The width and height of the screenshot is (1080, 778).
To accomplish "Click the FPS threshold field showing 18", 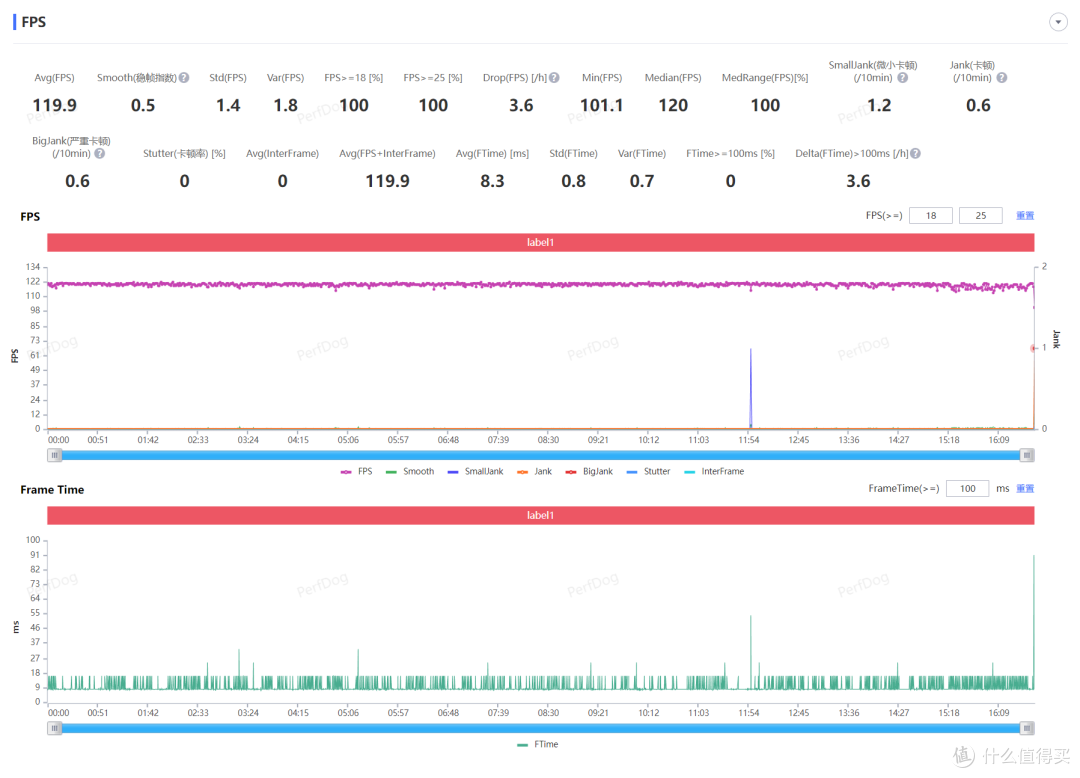I will (931, 215).
